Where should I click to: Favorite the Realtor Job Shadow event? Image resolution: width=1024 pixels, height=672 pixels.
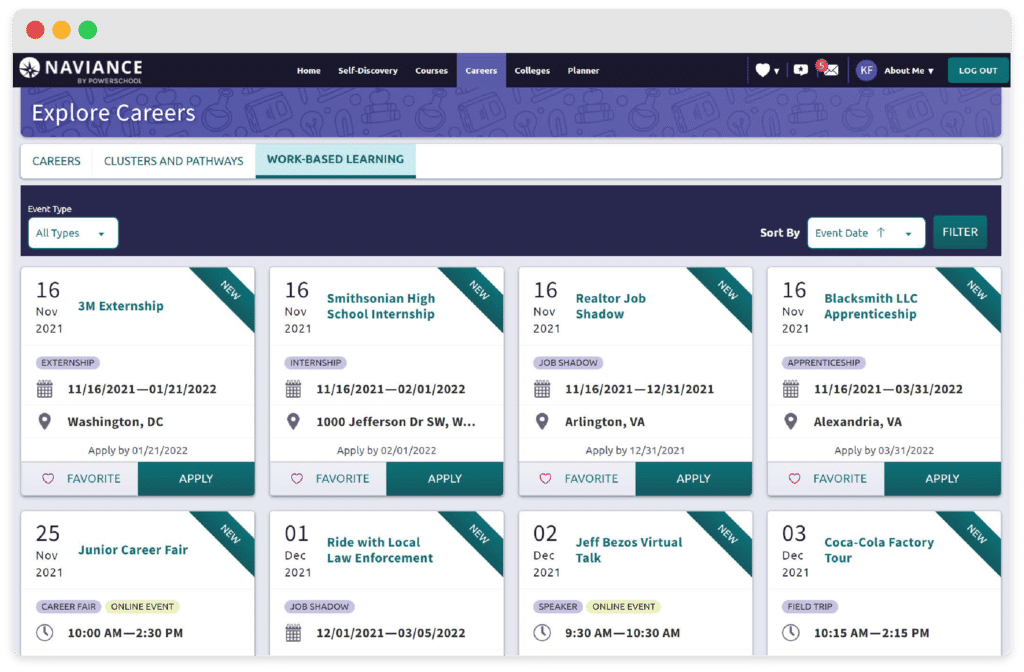click(577, 479)
